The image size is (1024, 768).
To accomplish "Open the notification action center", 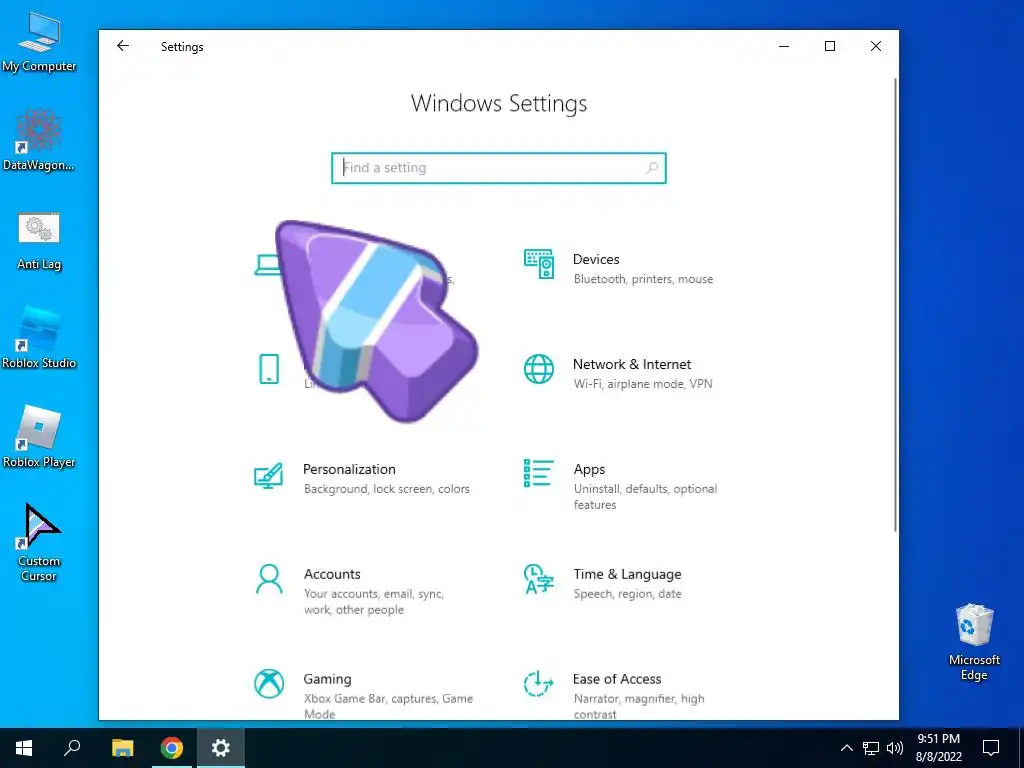I will (991, 748).
